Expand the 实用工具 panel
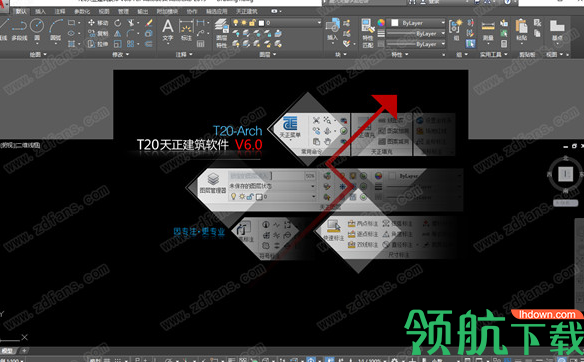584x362 pixels. click(493, 54)
